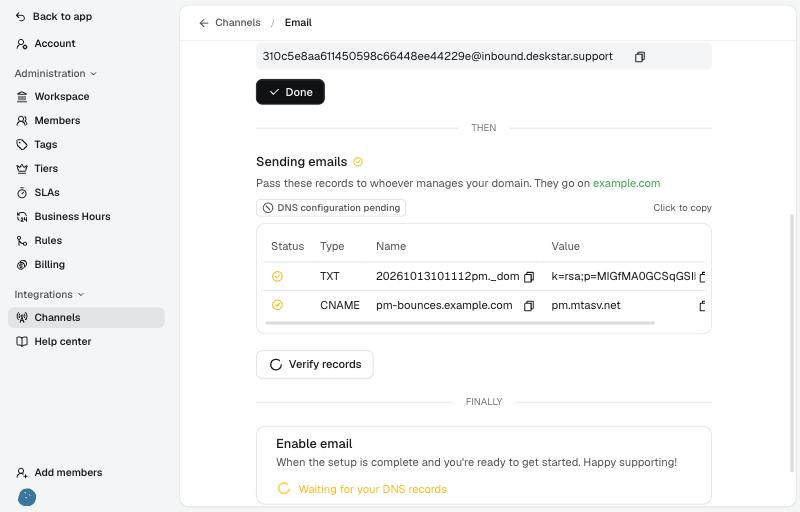Copy the pm.mtasv.net value
This screenshot has width=800, height=512.
coord(702,305)
